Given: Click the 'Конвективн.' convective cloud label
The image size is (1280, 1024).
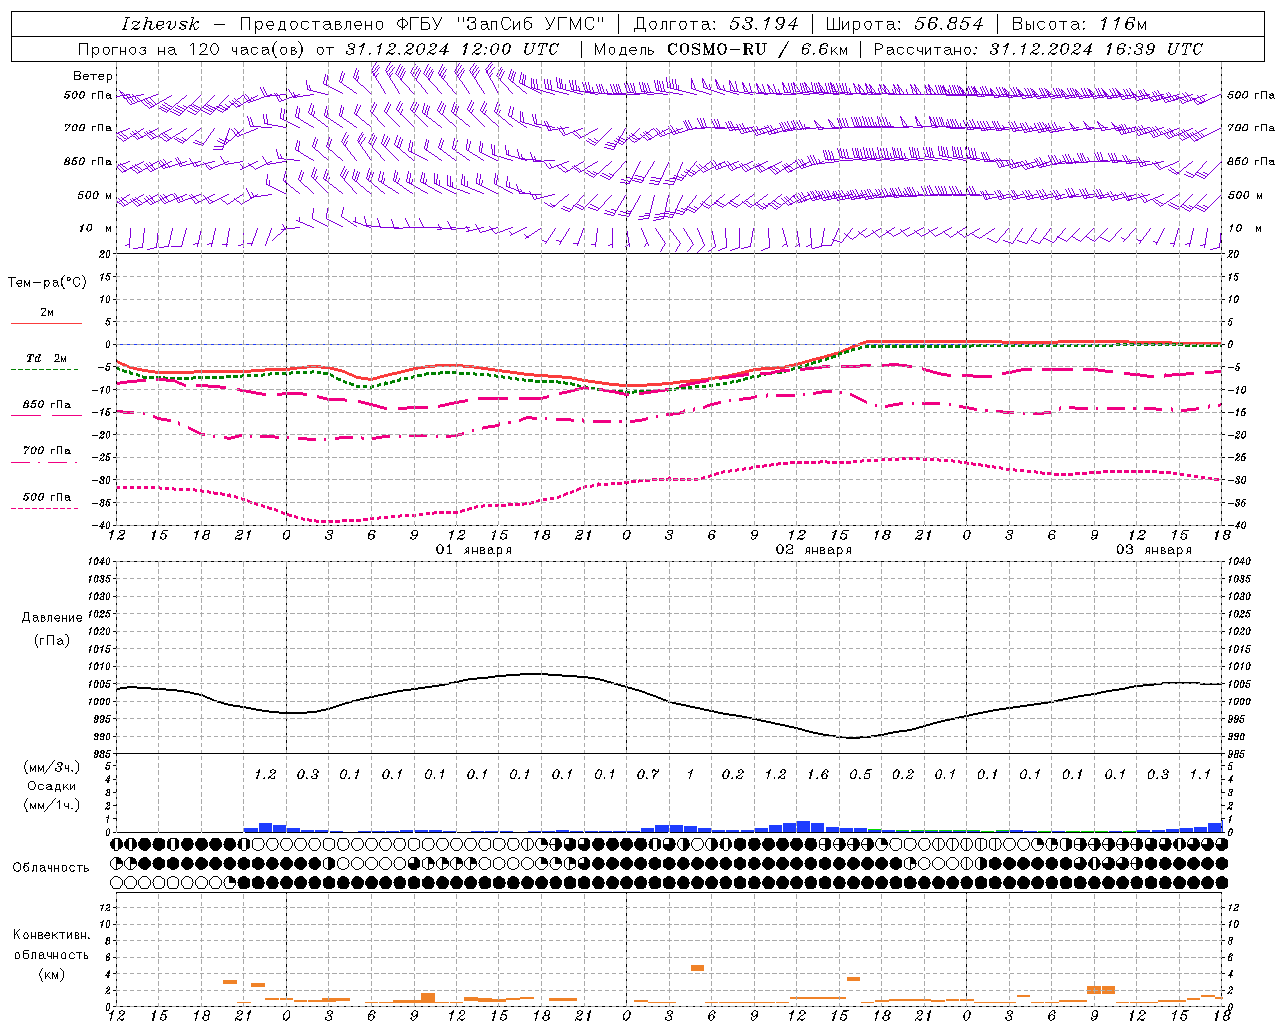Looking at the screenshot, I should pos(51,935).
